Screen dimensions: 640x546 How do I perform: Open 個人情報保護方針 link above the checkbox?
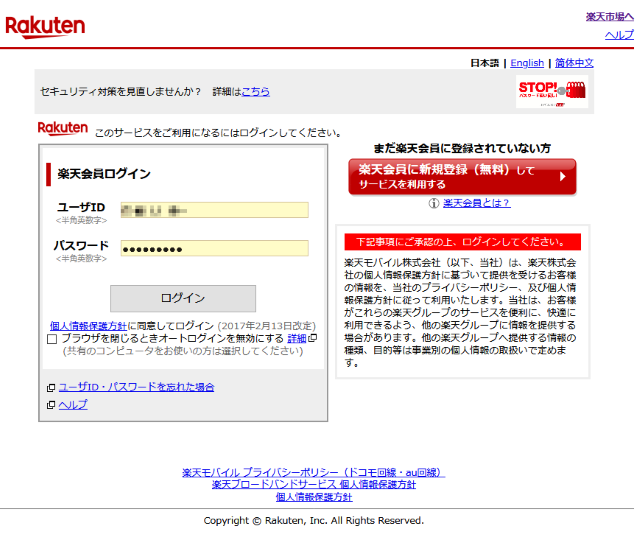tap(88, 326)
